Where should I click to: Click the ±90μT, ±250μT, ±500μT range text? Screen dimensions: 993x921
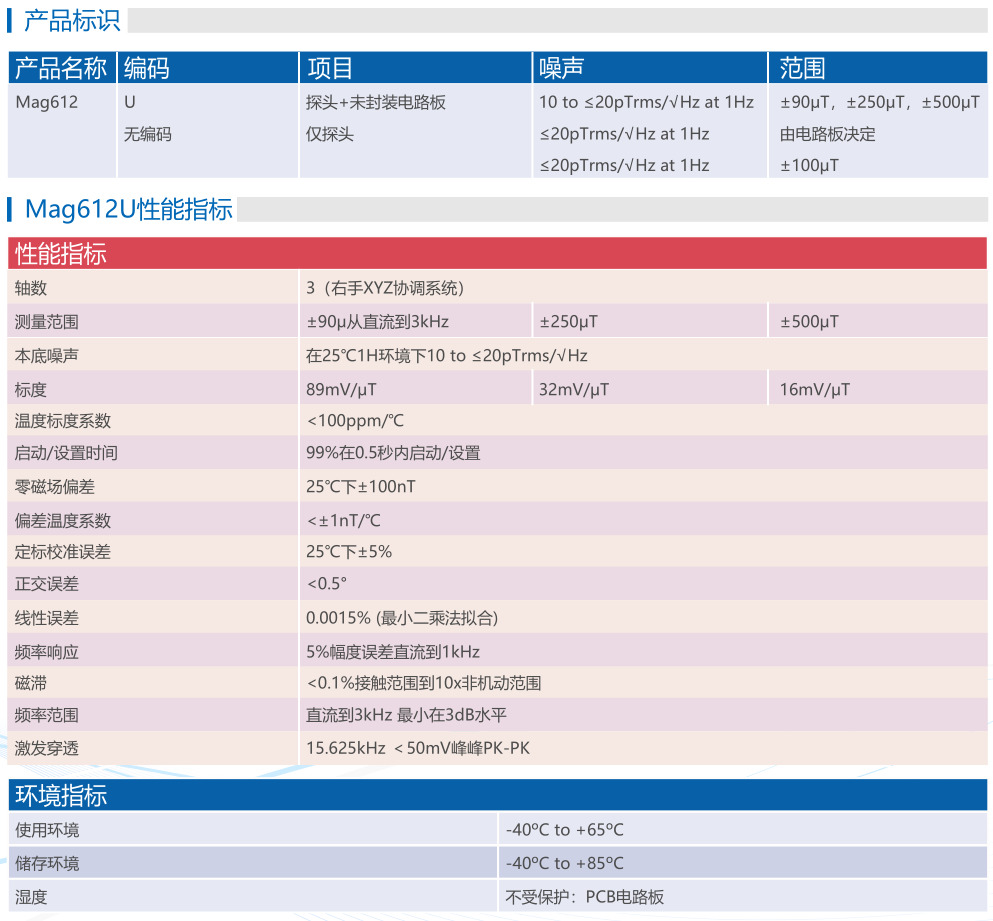tap(880, 102)
